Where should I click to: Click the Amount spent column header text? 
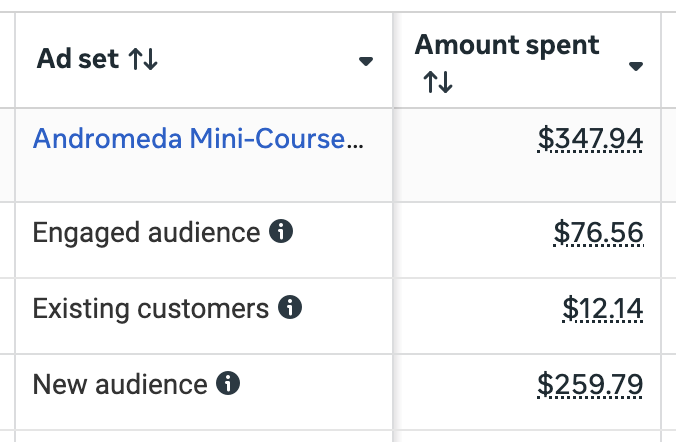(x=507, y=45)
